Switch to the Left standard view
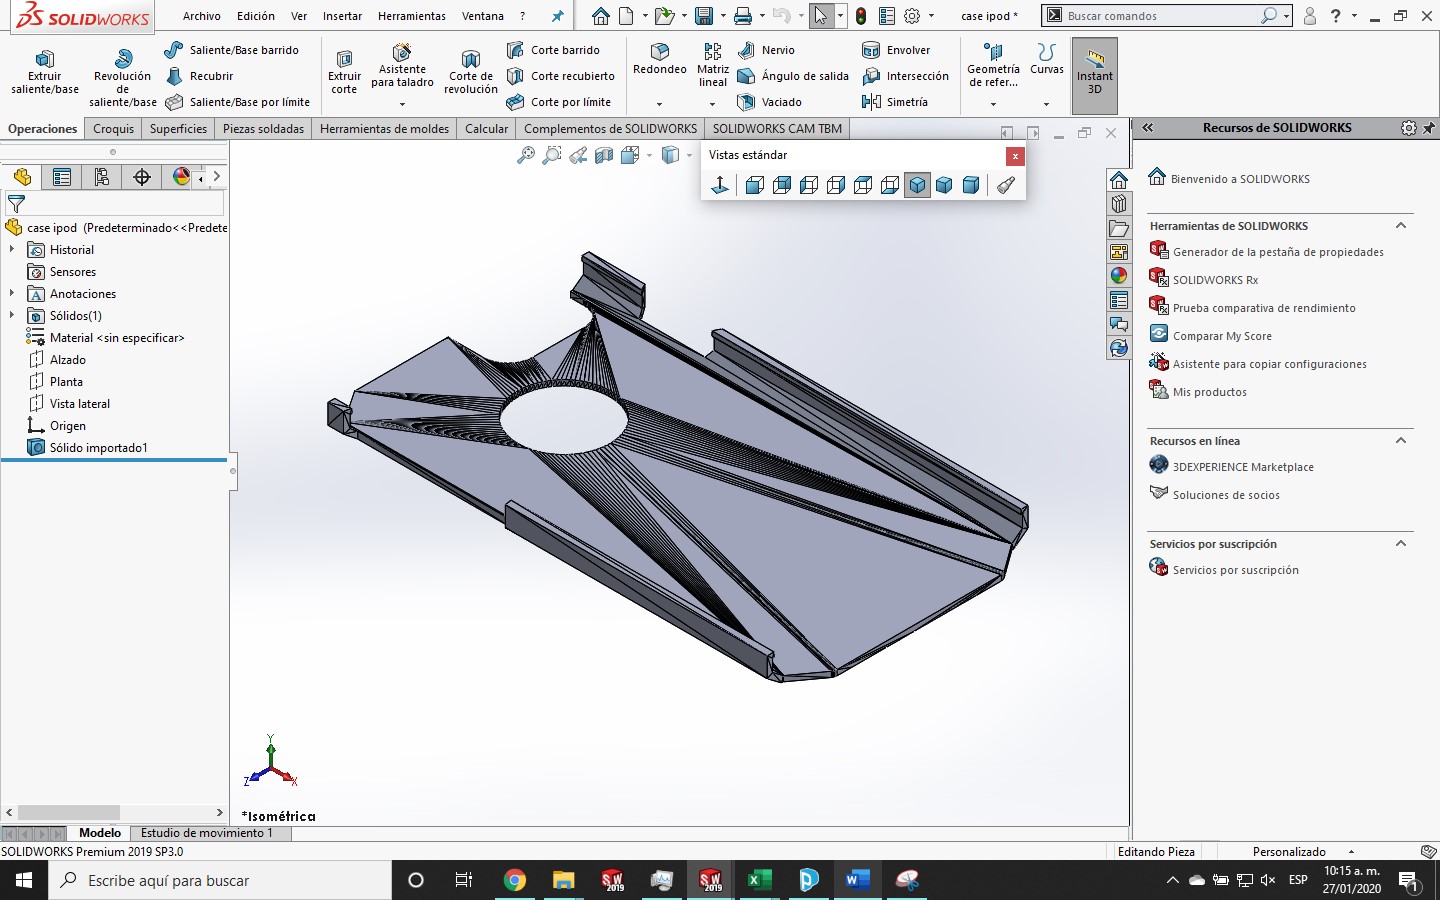 click(x=809, y=185)
